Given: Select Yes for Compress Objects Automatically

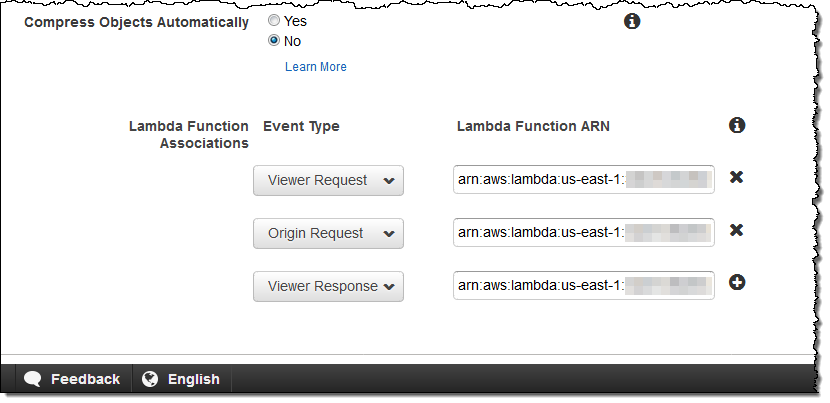Looking at the screenshot, I should 274,20.
